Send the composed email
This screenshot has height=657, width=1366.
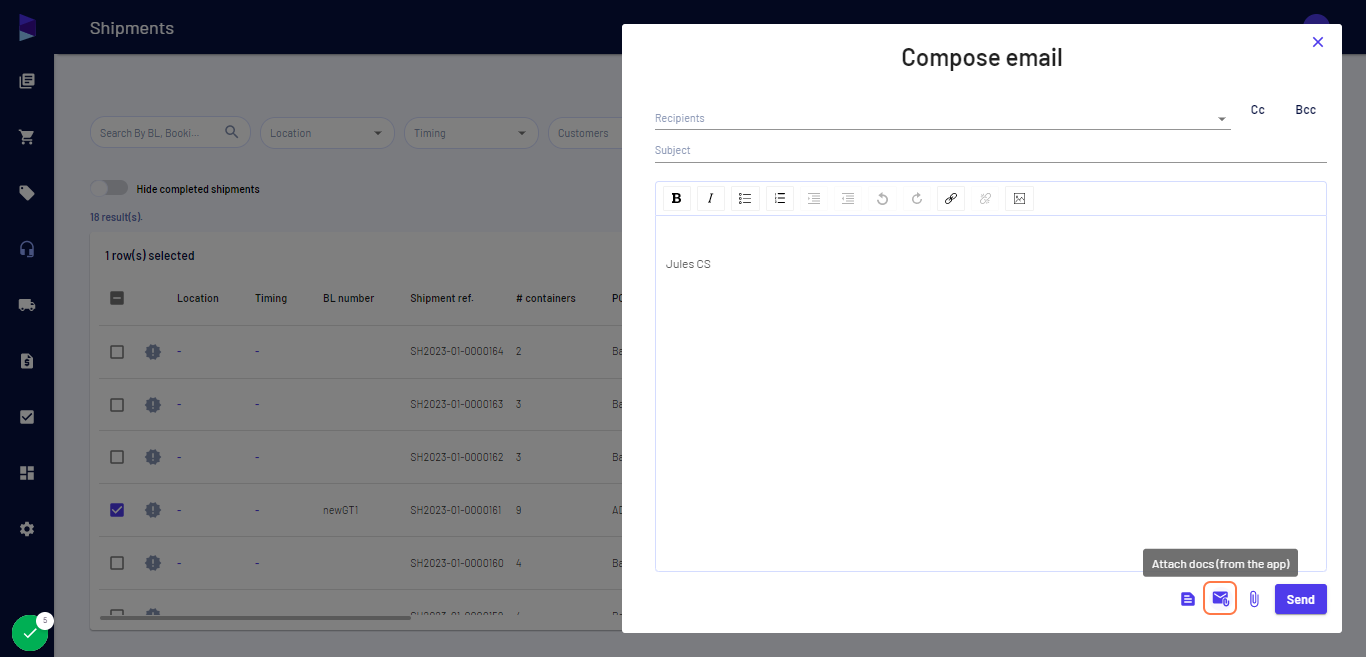point(1301,599)
